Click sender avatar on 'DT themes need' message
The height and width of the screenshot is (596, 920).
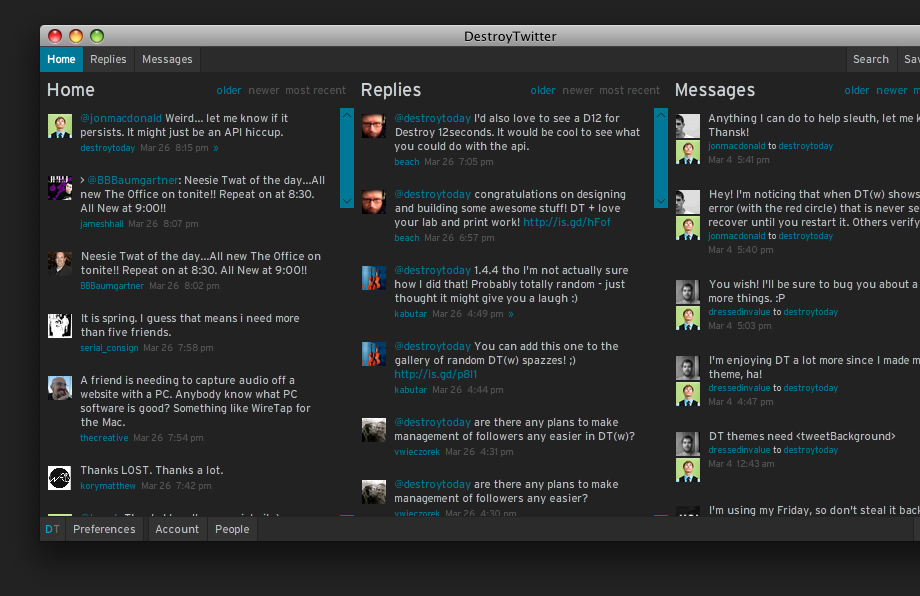pyautogui.click(x=688, y=444)
